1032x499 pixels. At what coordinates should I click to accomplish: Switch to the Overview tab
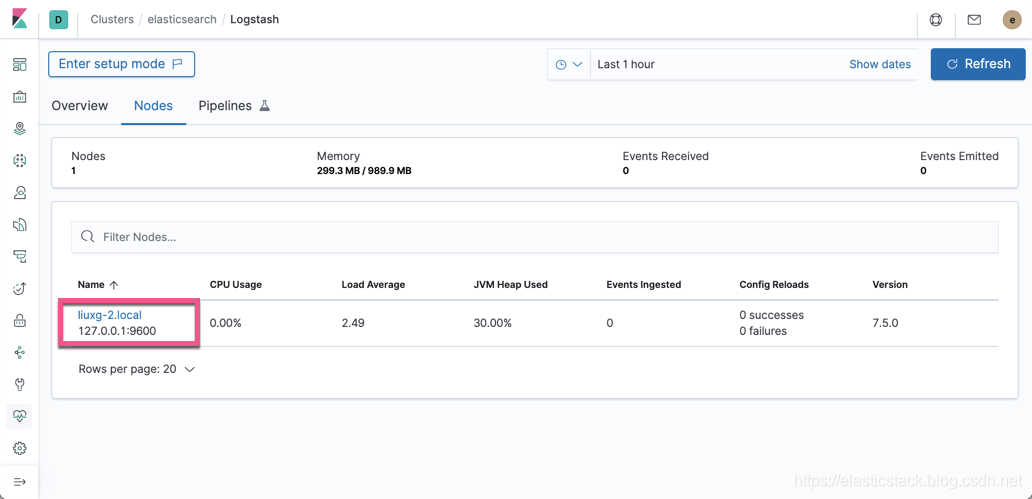(80, 105)
